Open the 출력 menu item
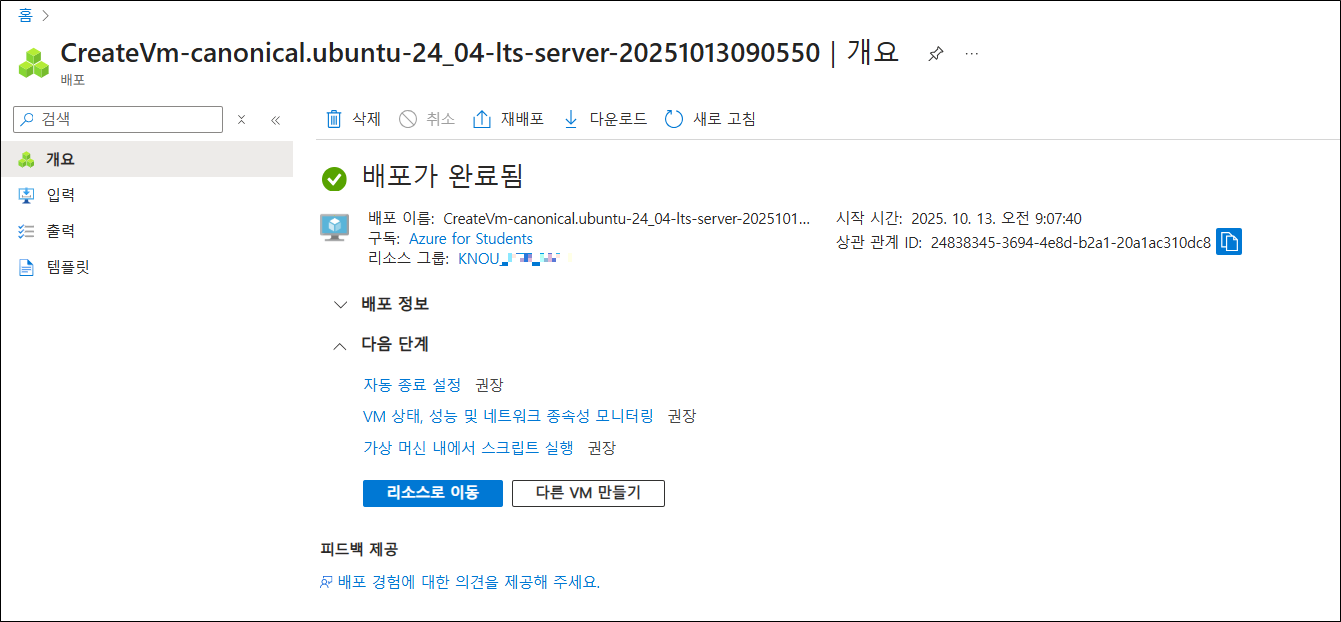Viewport: 1341px width, 622px height. tap(146, 231)
